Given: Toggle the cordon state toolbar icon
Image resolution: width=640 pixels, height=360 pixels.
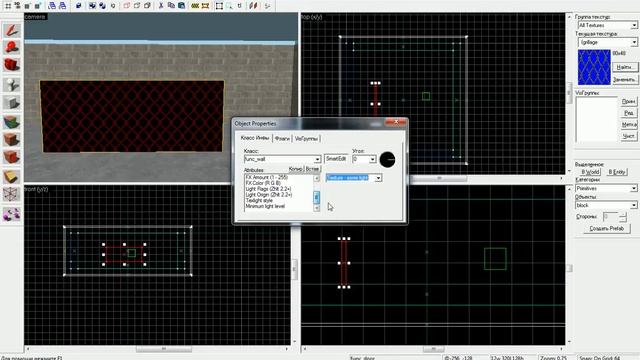Looking at the screenshot, I should click(195, 6).
